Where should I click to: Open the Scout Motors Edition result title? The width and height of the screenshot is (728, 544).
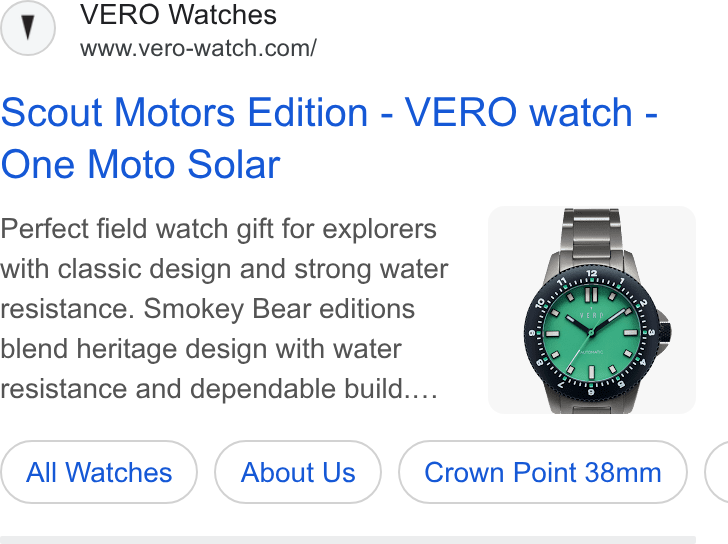(x=329, y=138)
